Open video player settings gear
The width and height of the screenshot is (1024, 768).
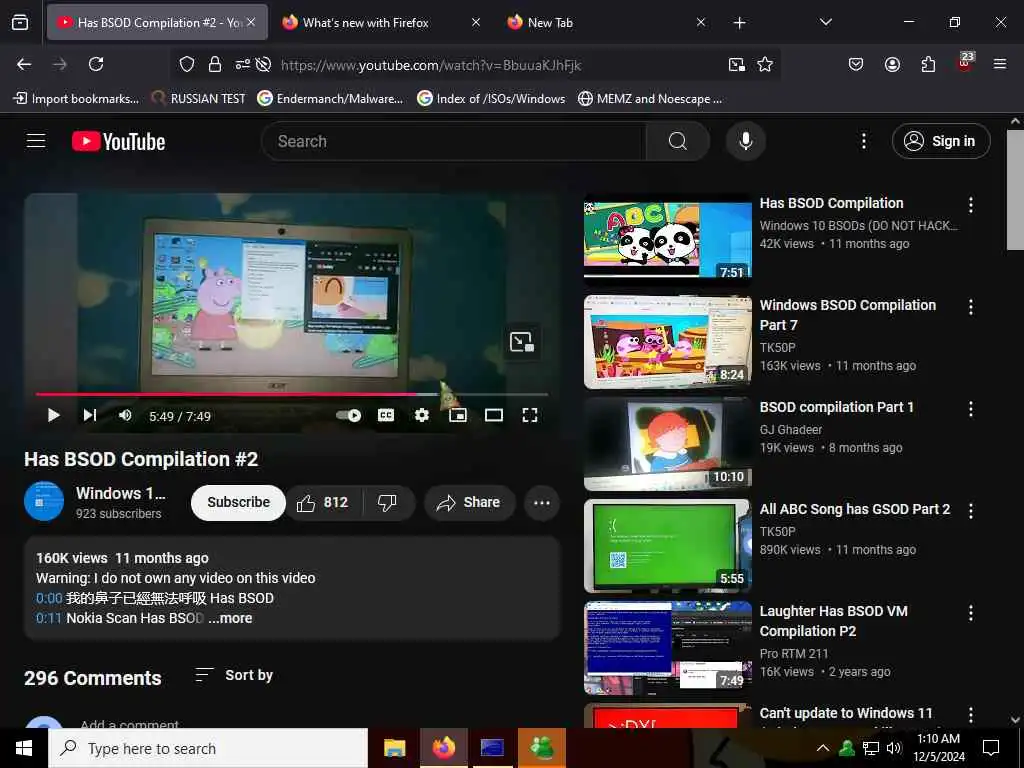click(422, 415)
